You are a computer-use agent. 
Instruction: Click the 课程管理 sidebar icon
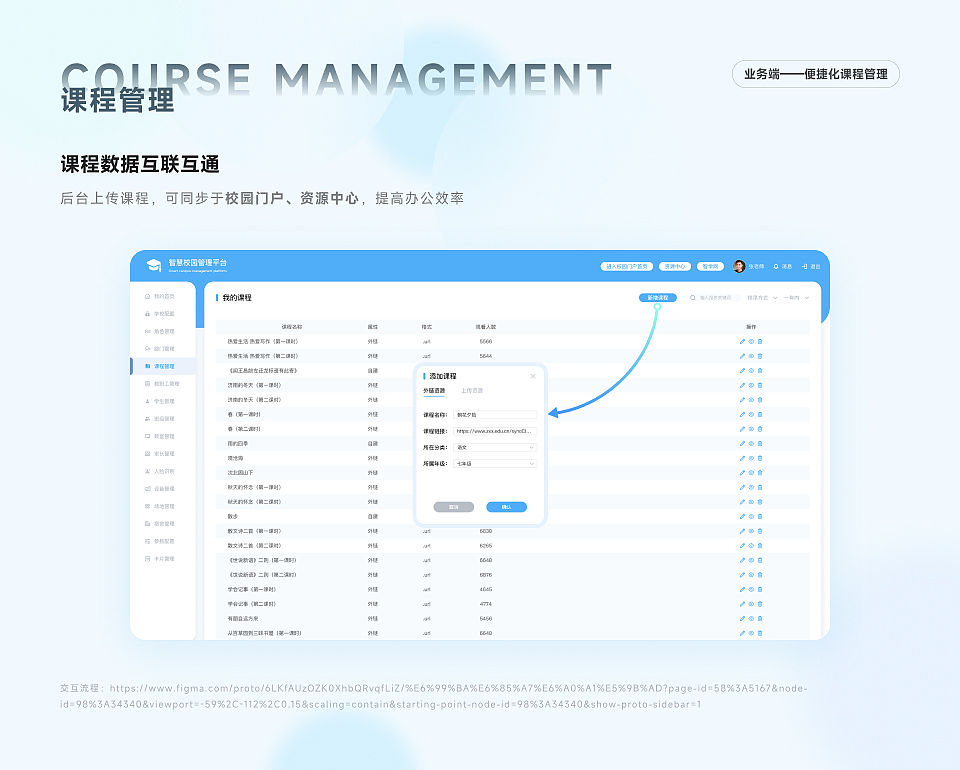[148, 366]
